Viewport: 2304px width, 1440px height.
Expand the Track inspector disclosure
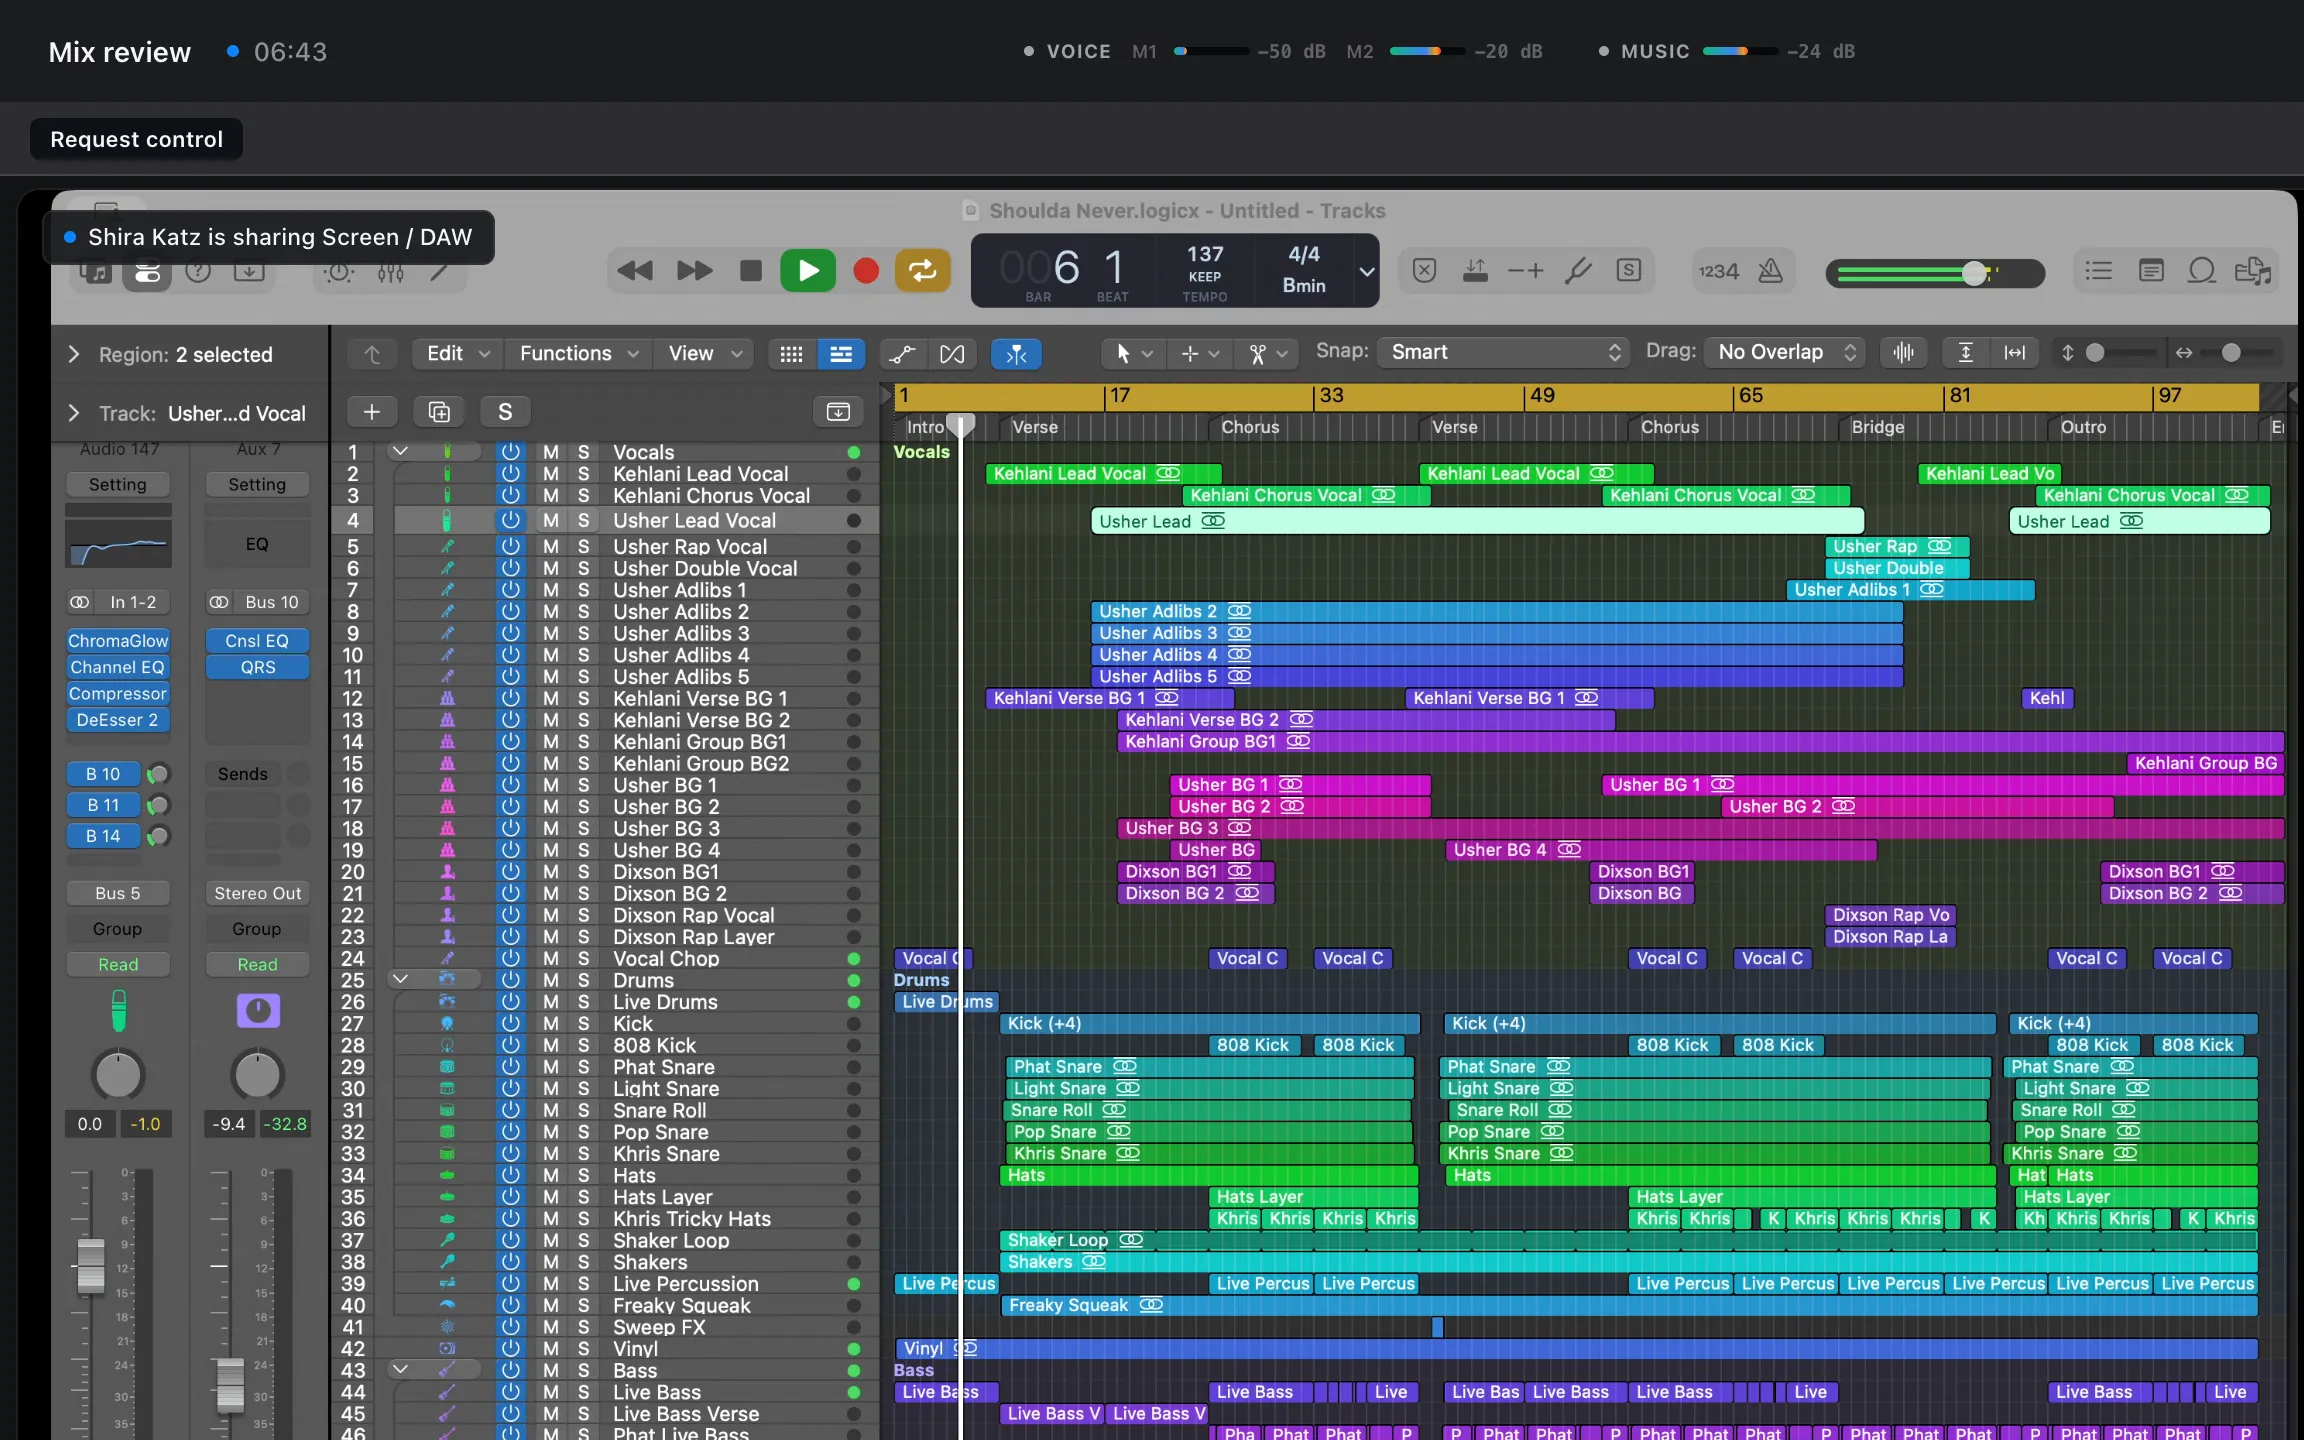pos(73,413)
